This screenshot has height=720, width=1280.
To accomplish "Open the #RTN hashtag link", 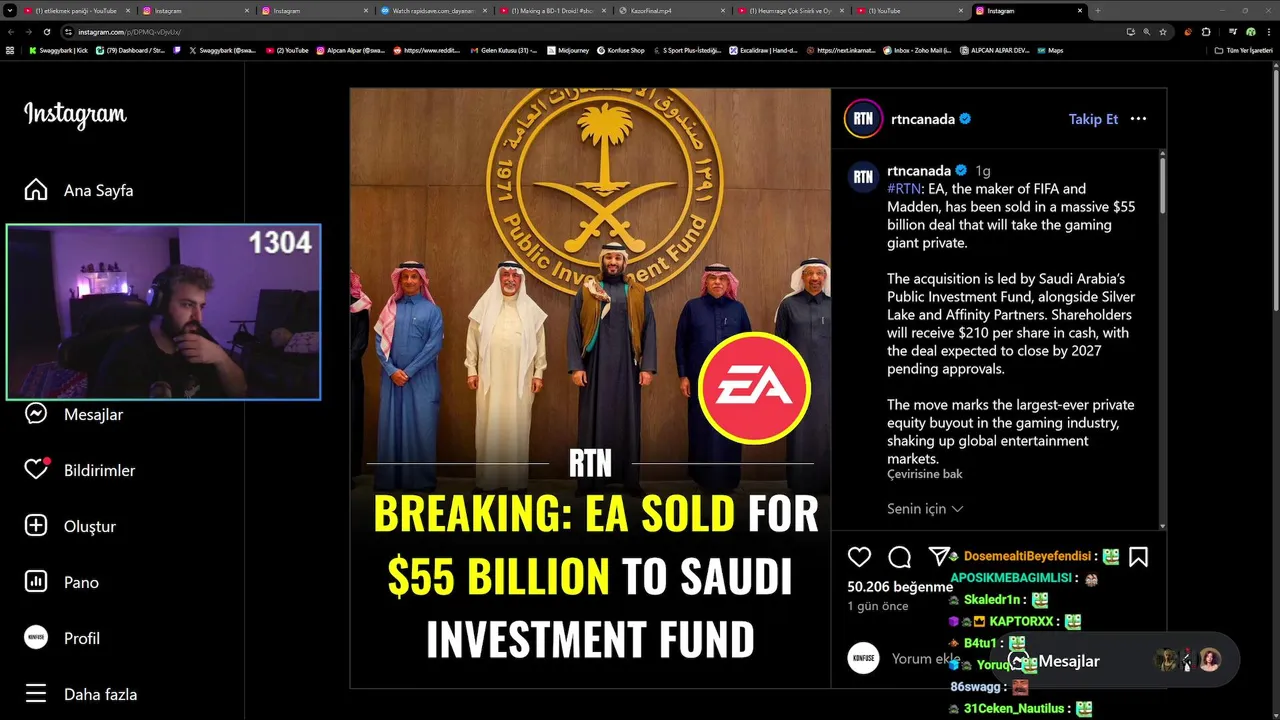I will (903, 188).
